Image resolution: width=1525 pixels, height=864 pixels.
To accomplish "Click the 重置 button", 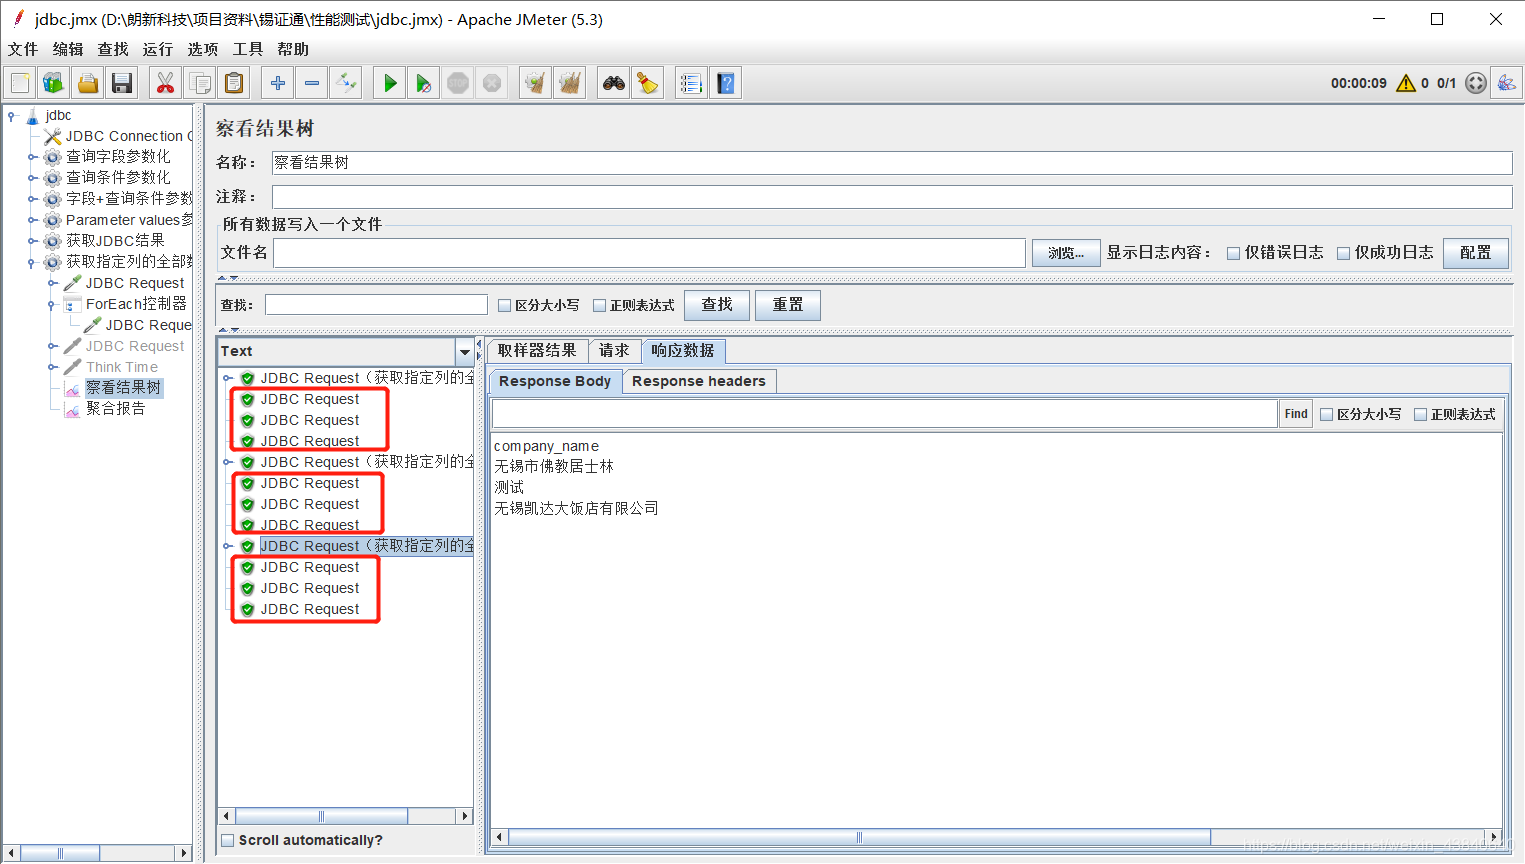I will point(788,305).
